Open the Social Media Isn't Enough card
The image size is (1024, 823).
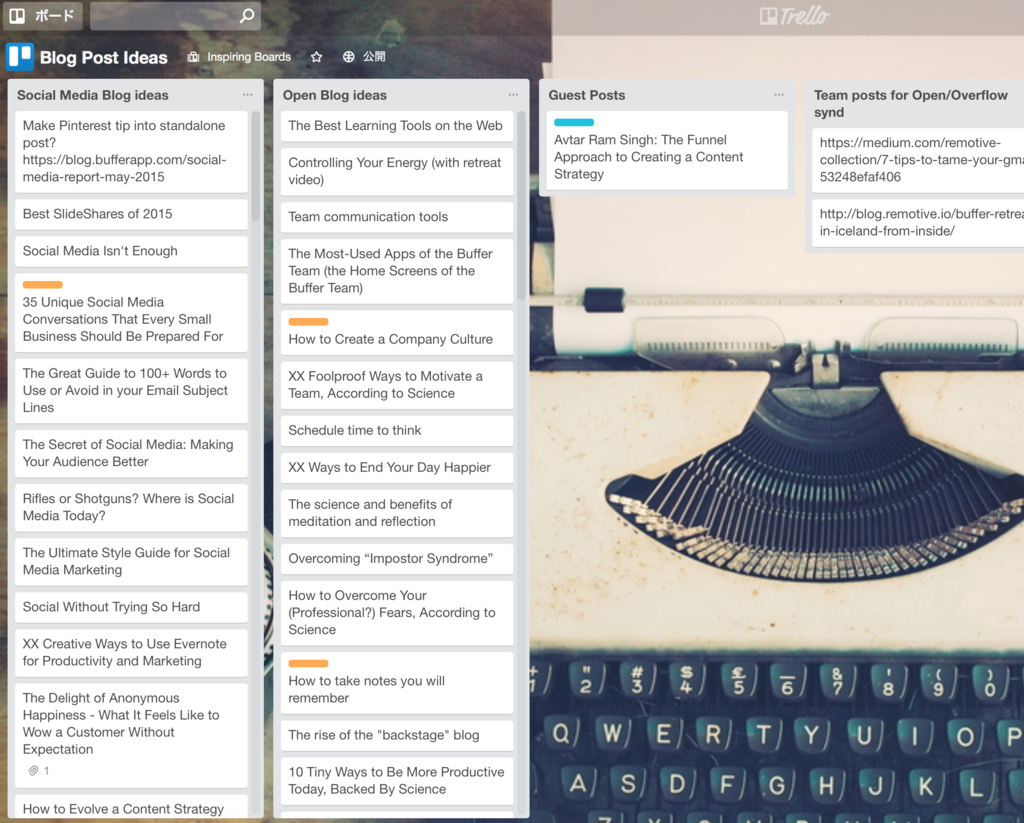pyautogui.click(x=131, y=251)
